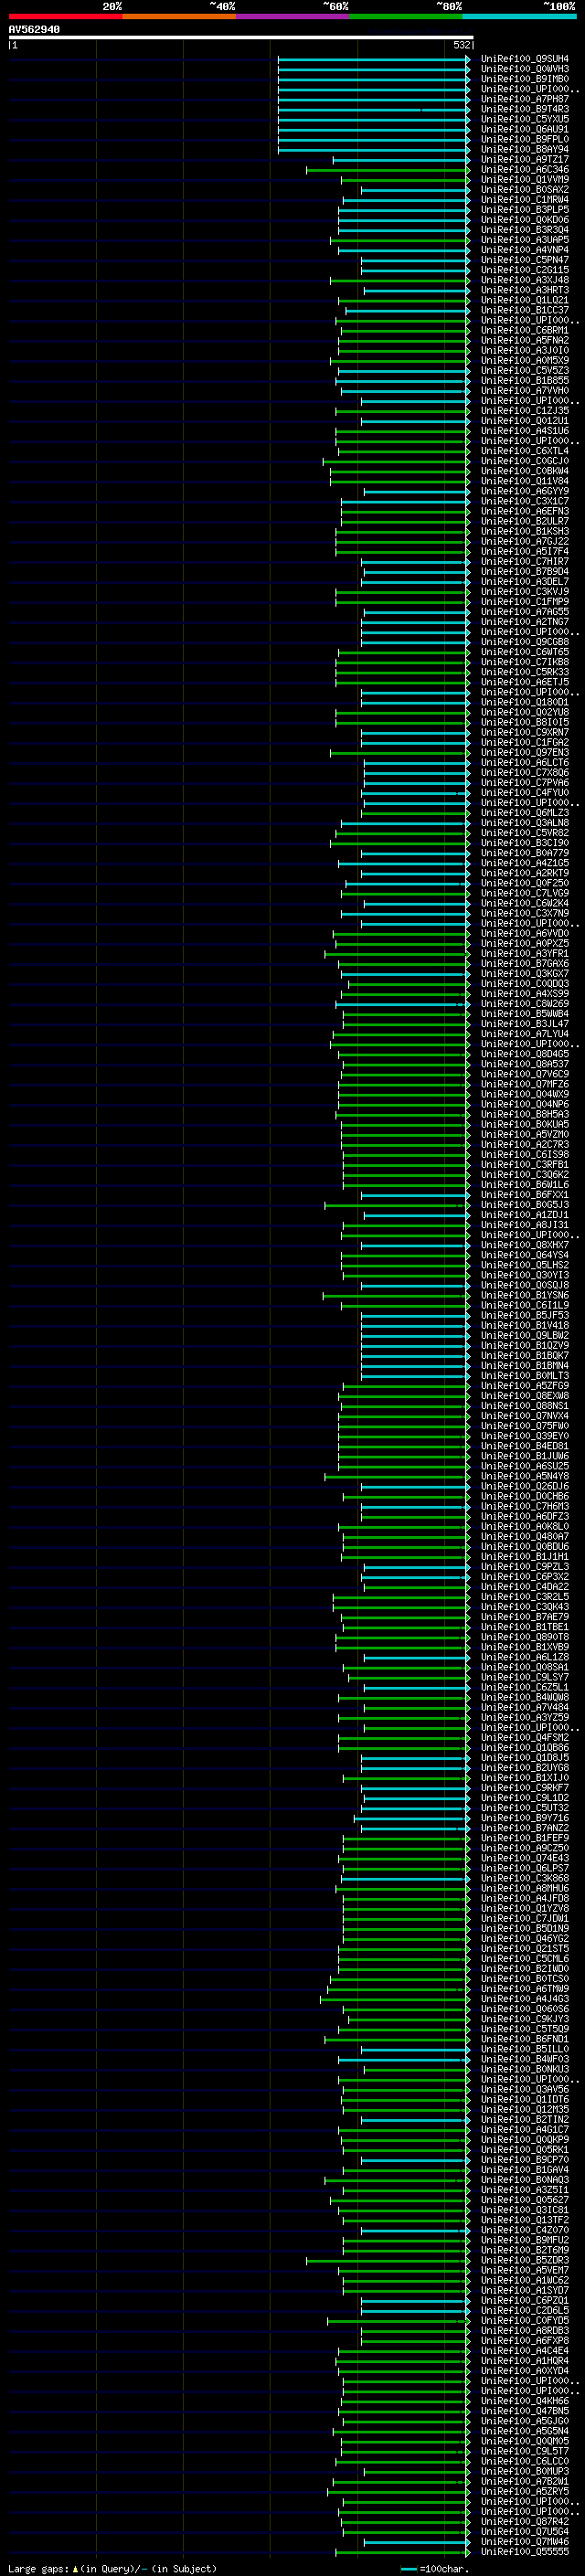Select hit label UniRef100_A0M5X9

[525, 360]
